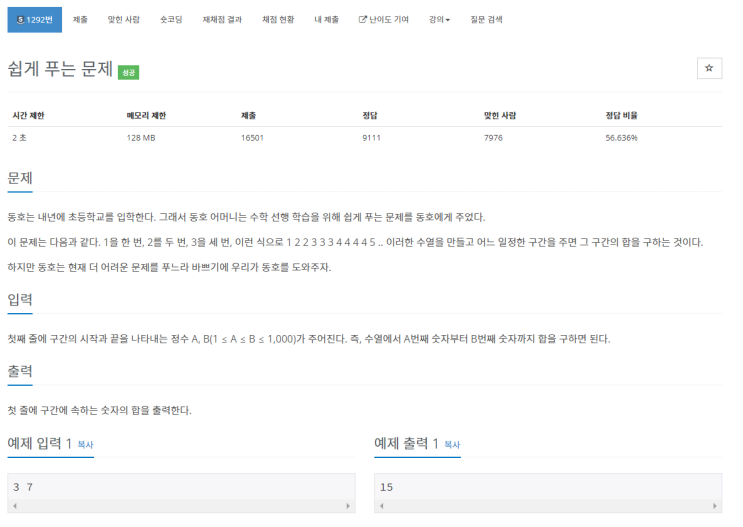Open the 내 제출 tab
743x527 pixels.
tap(326, 20)
